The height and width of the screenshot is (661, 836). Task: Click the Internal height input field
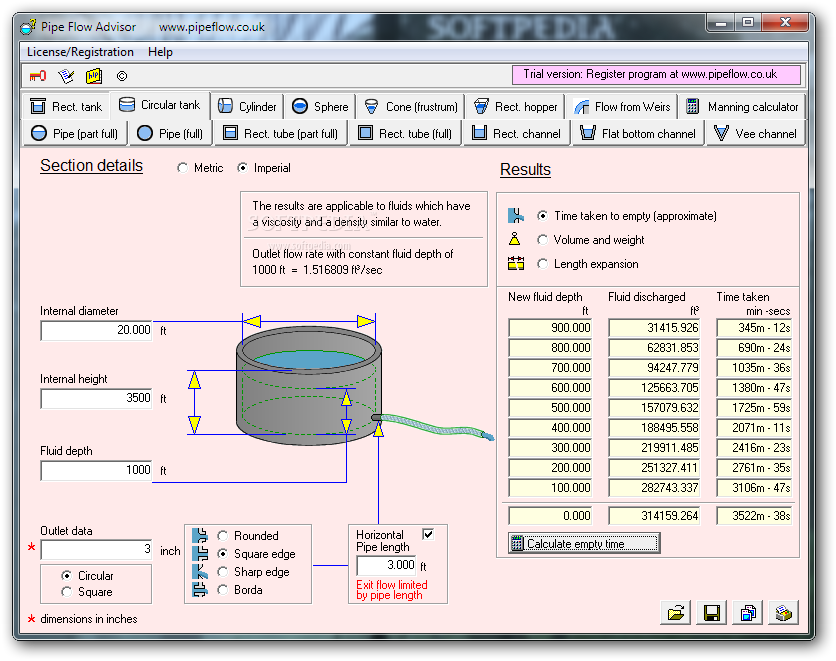(97, 399)
